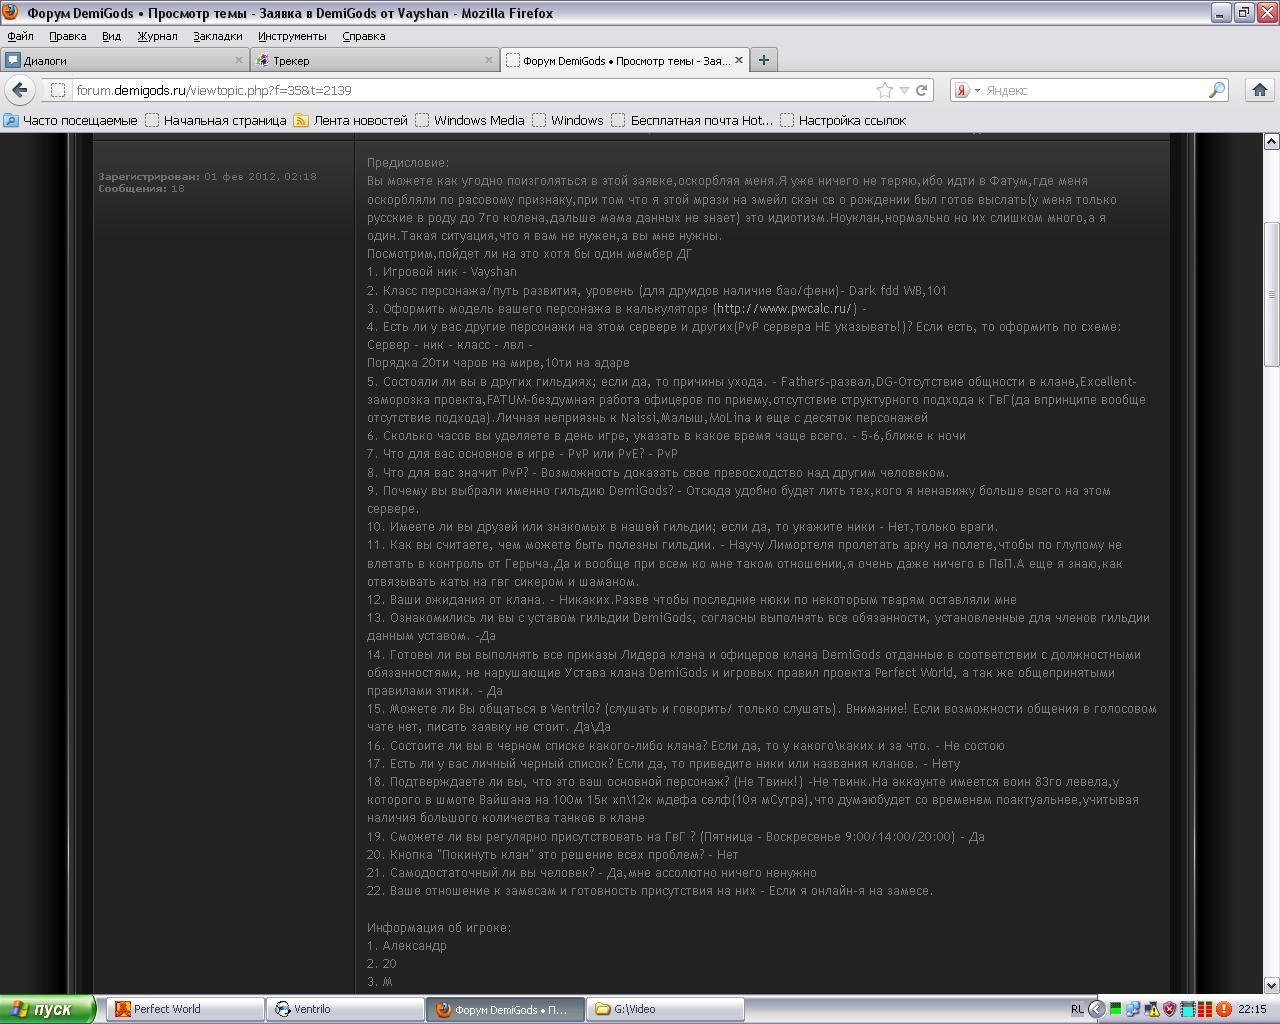Open the Firefox Home page icon

click(1260, 90)
